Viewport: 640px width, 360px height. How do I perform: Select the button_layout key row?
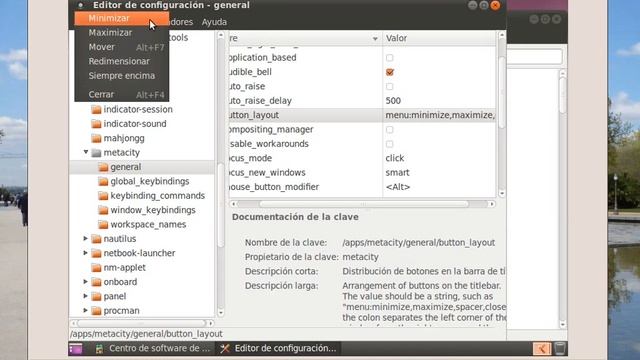(x=362, y=115)
